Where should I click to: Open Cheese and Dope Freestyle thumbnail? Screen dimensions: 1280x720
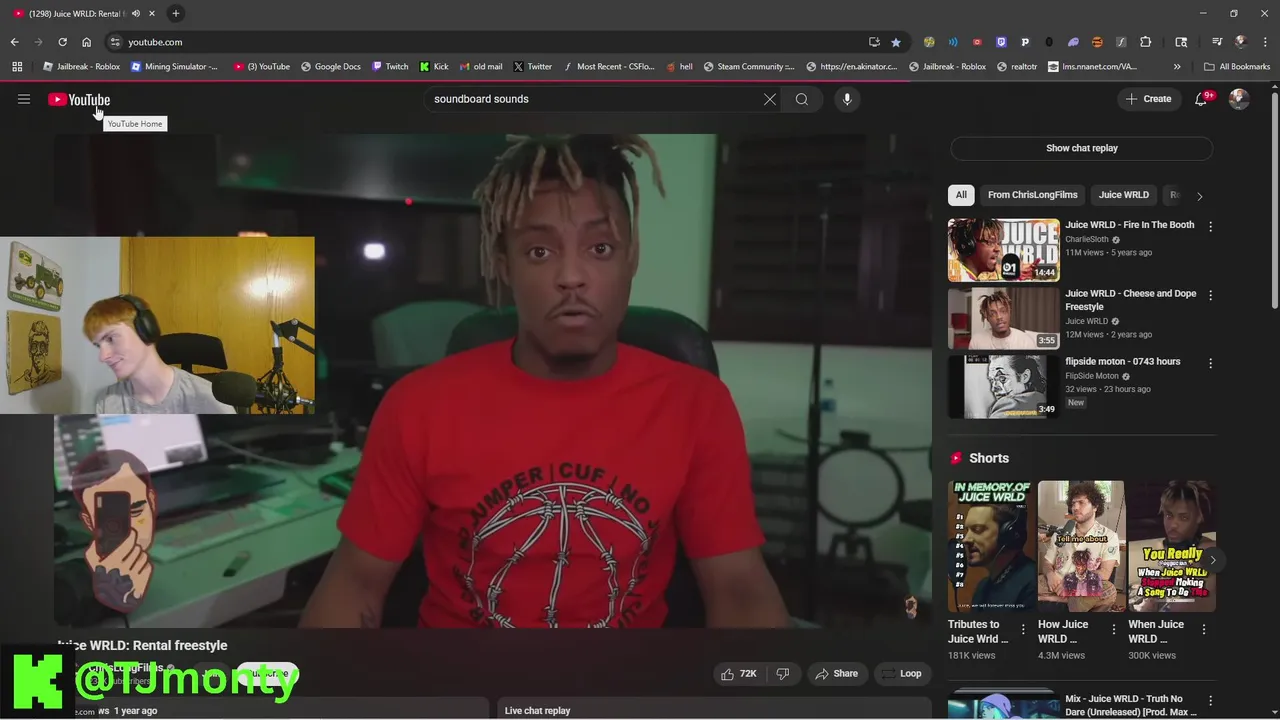click(x=1003, y=318)
